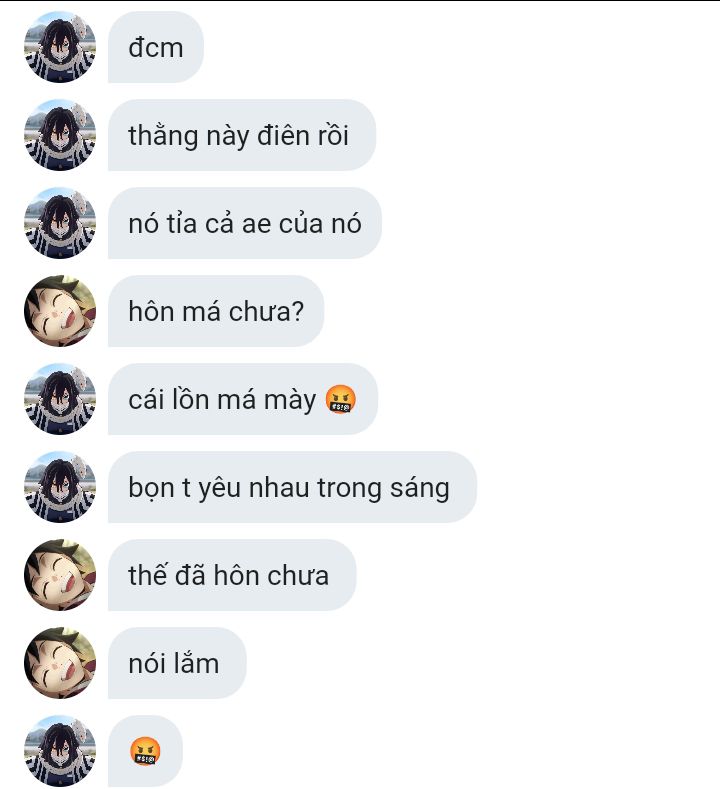Select the "thế đã hôn chưa" message bubble
Image resolution: width=720 pixels, height=789 pixels.
pos(232,575)
